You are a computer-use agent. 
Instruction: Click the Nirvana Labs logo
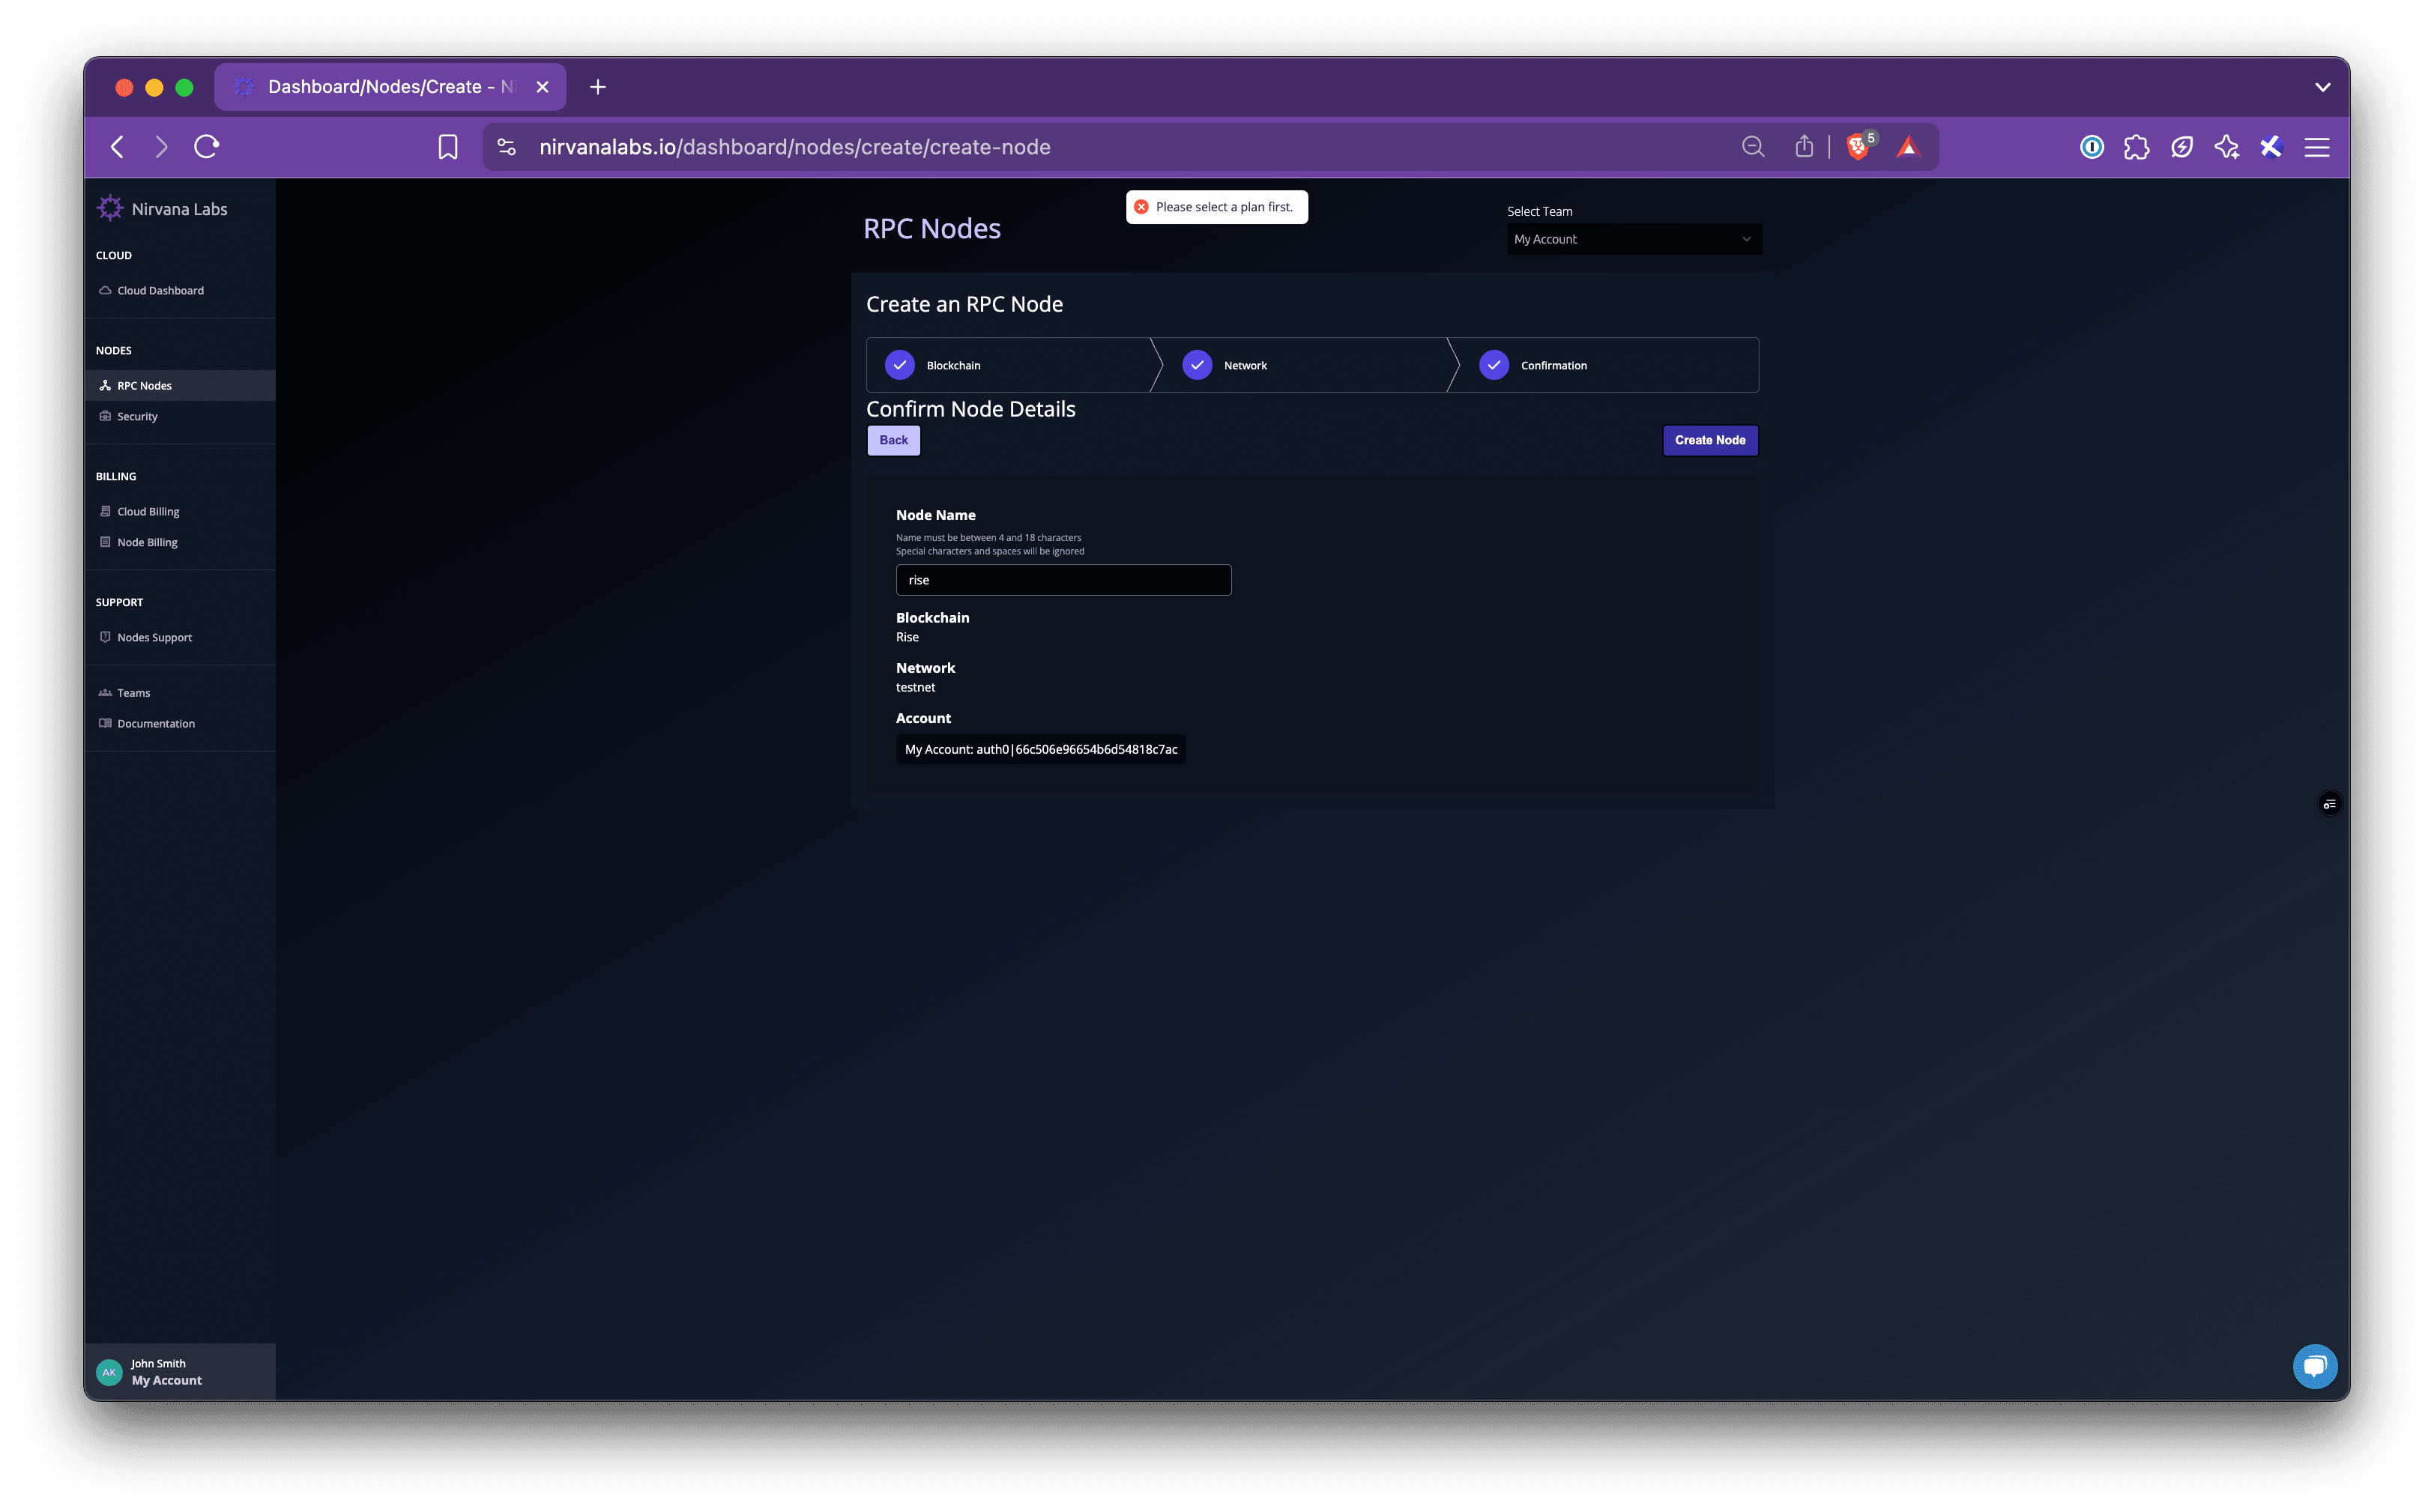pos(110,208)
